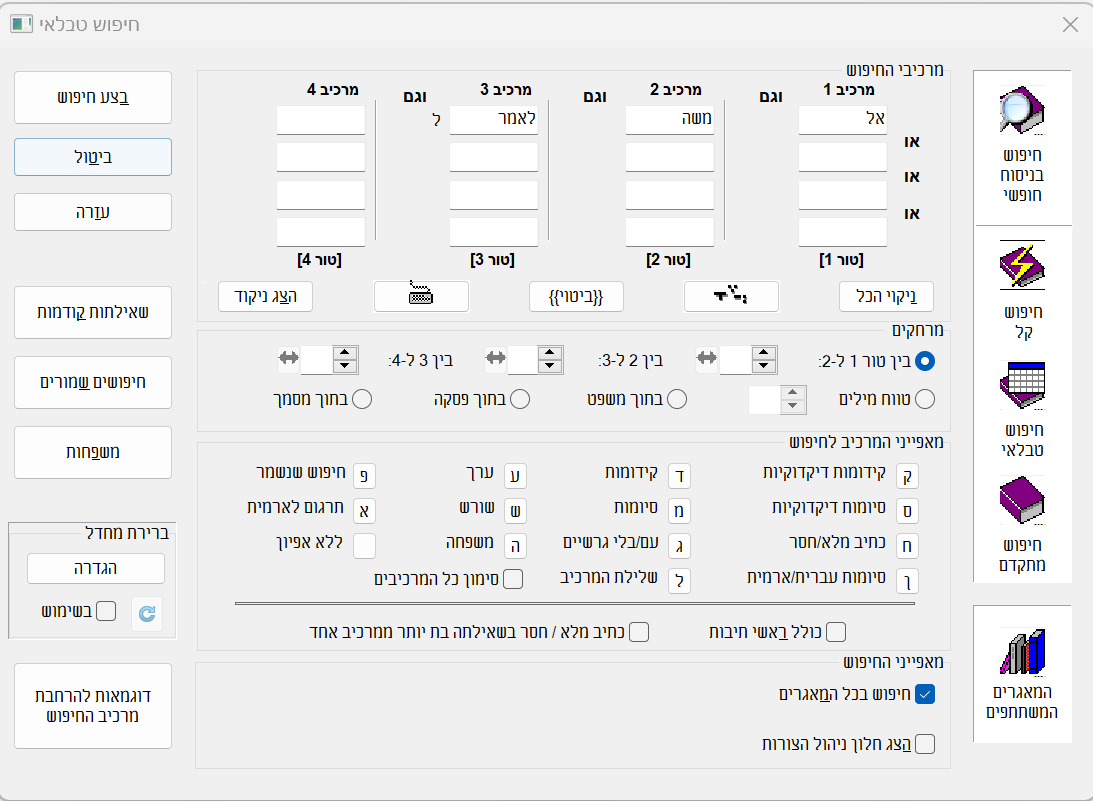Click the ביטול cancel button

tap(93, 157)
